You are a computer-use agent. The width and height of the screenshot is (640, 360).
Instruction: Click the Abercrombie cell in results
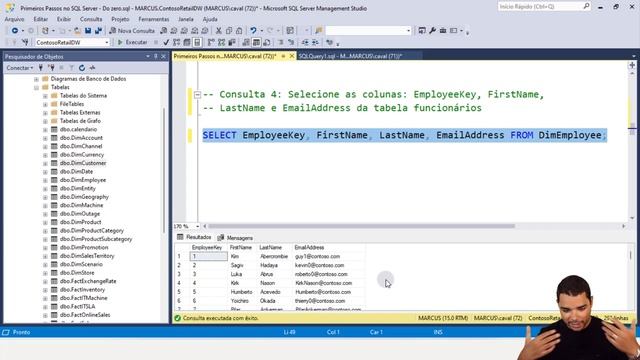pyautogui.click(x=274, y=256)
